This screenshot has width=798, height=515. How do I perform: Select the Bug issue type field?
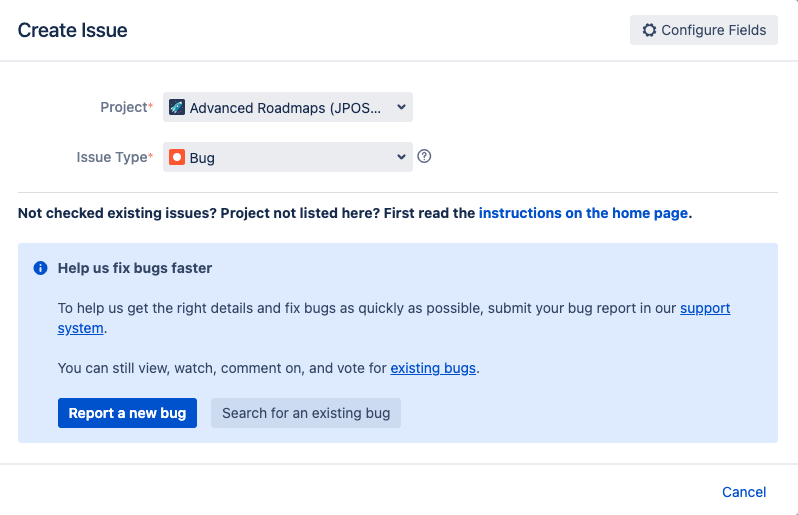[x=288, y=157]
